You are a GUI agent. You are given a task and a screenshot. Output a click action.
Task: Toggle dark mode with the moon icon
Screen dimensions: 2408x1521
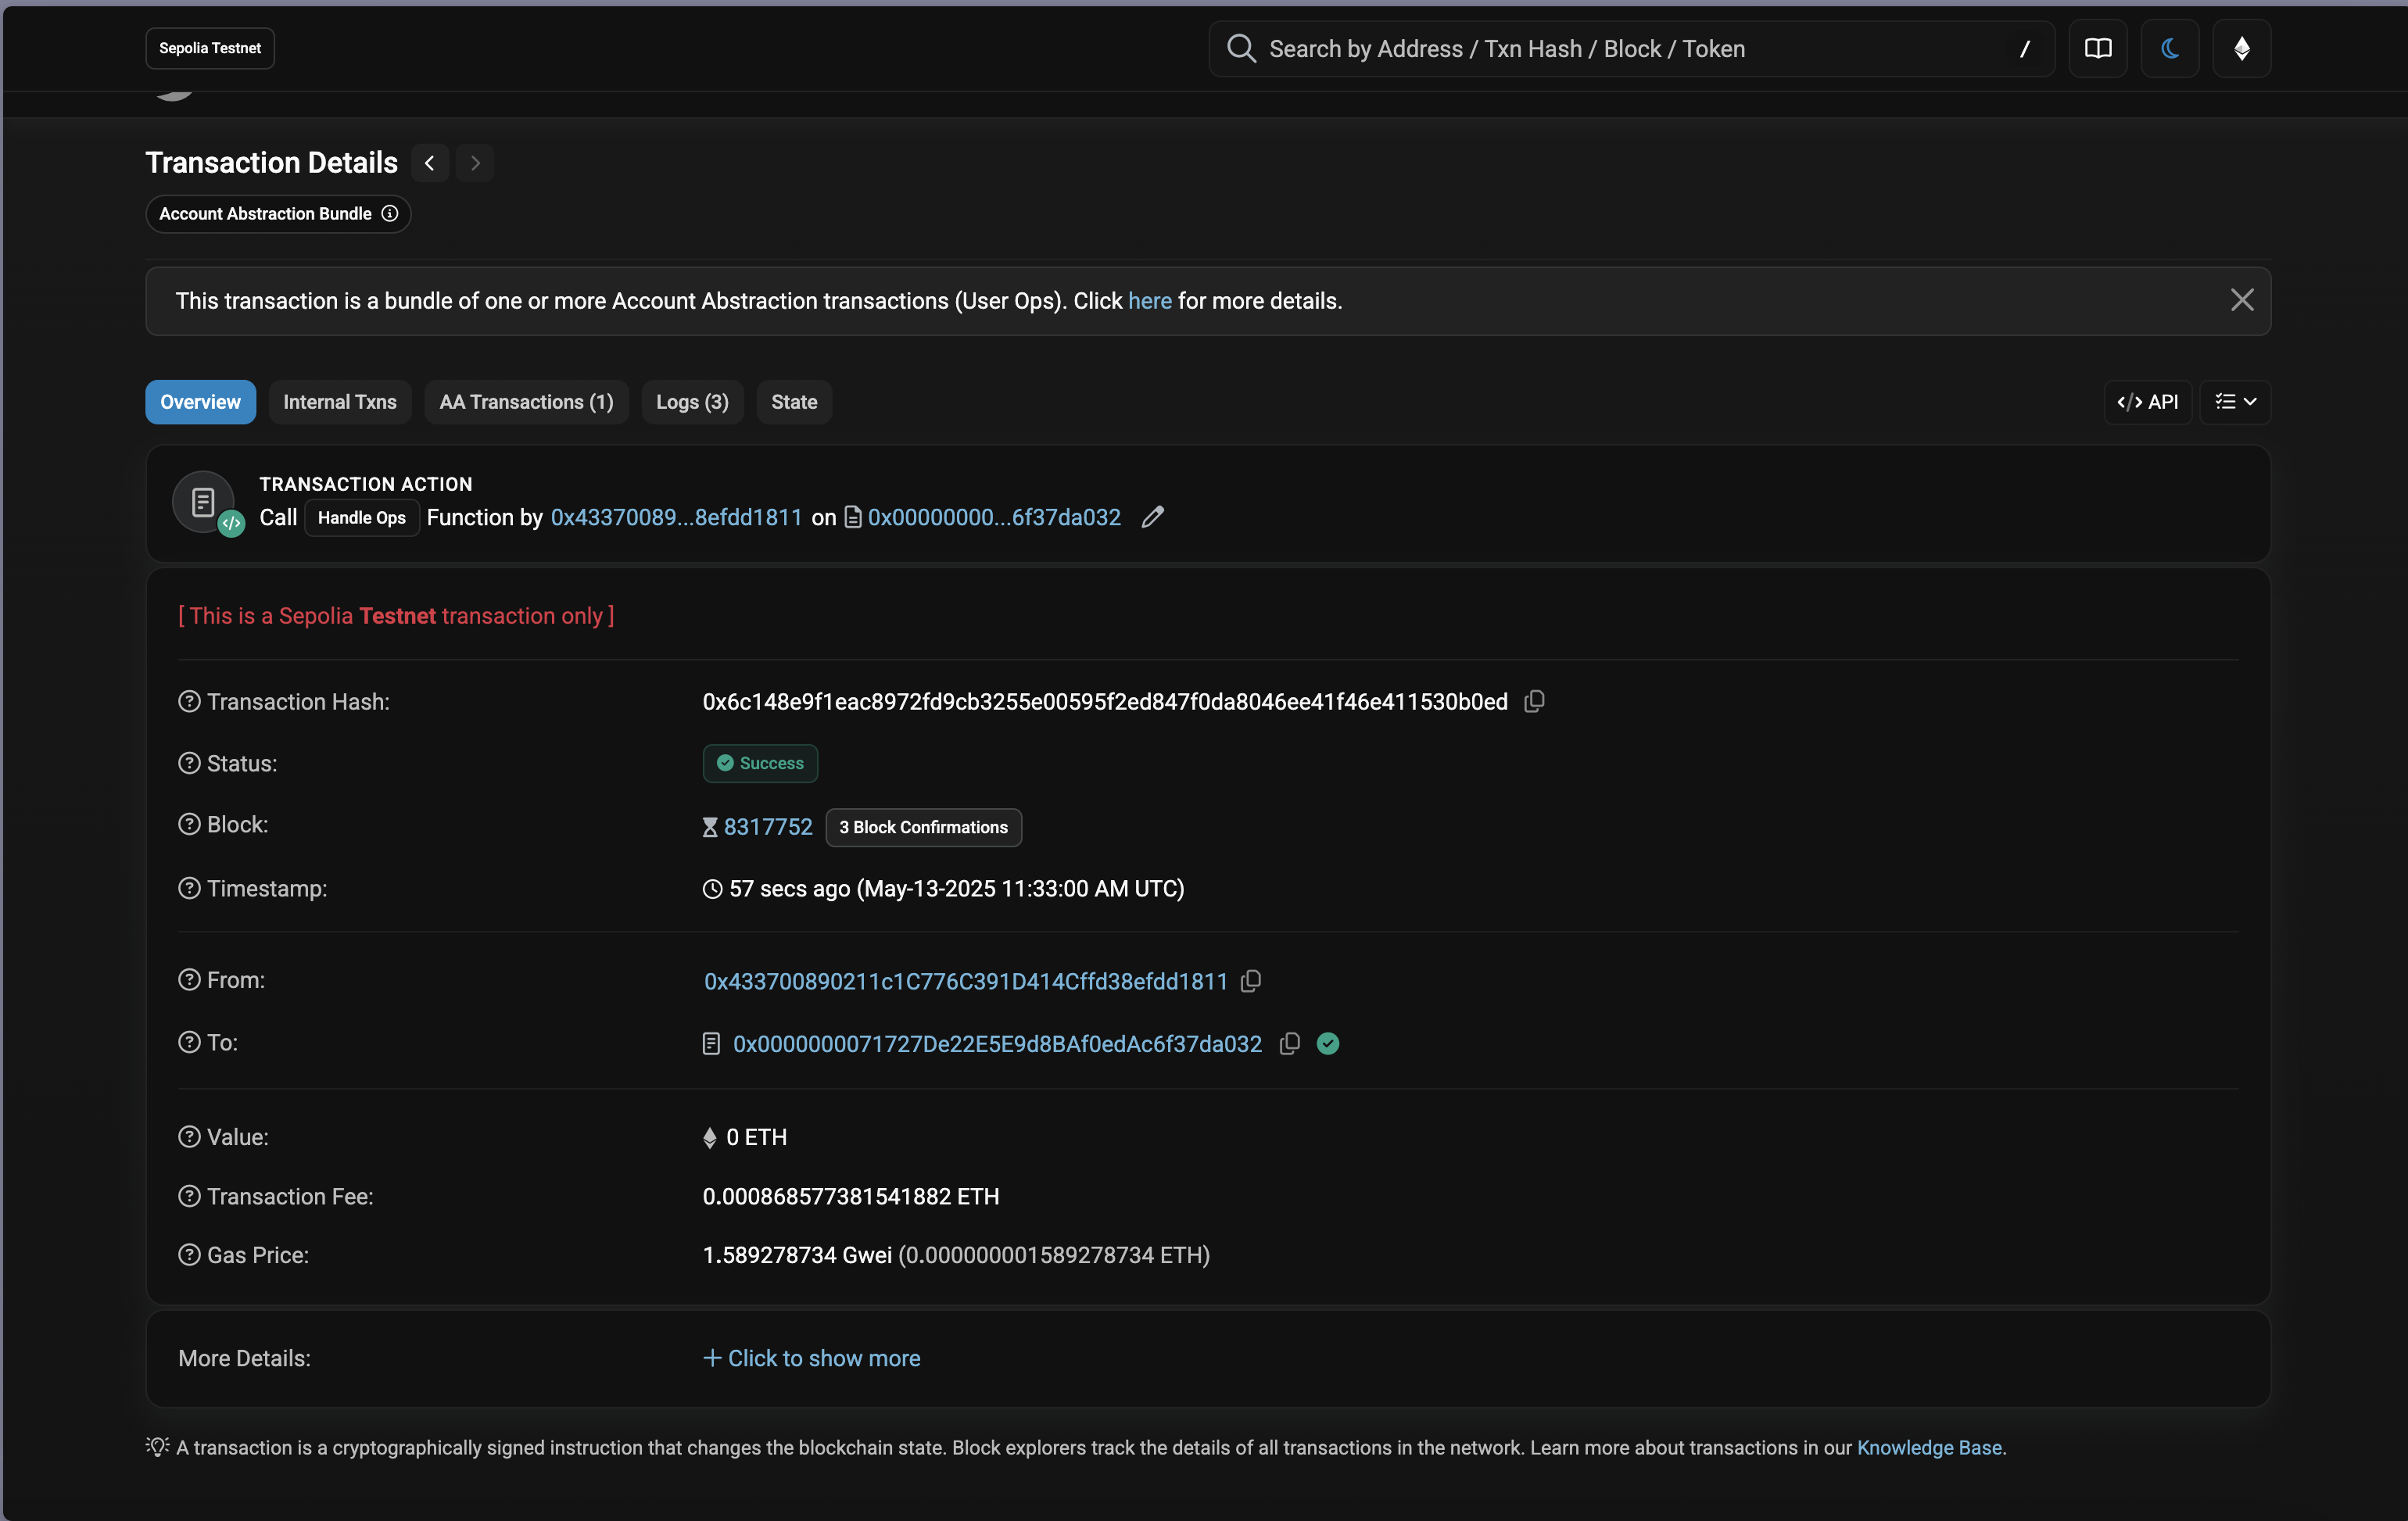(2169, 48)
